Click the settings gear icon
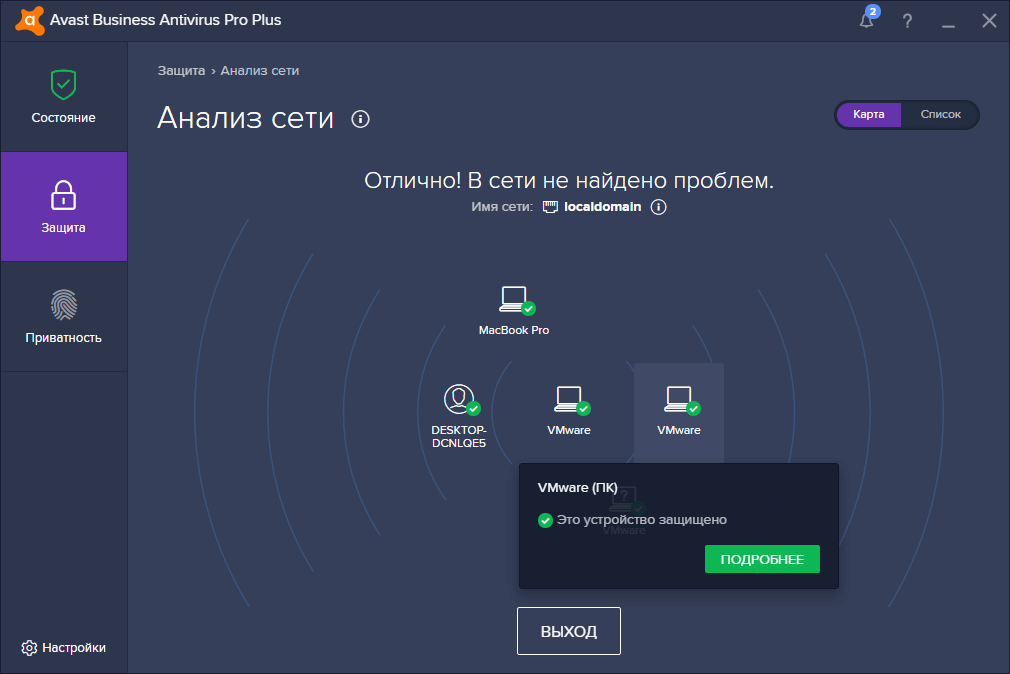Screen dimensions: 1010x674 (x=29, y=648)
